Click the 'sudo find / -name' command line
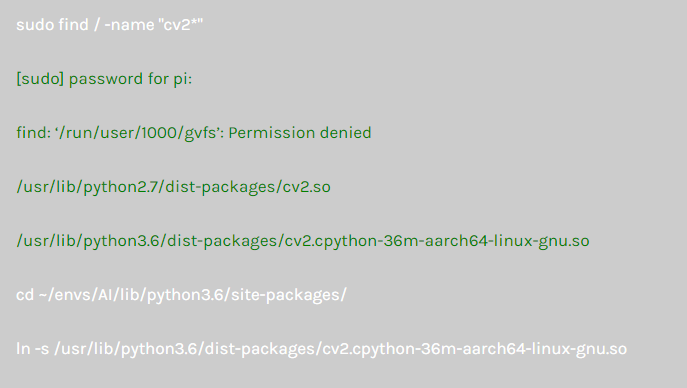687x388 pixels. (110, 25)
